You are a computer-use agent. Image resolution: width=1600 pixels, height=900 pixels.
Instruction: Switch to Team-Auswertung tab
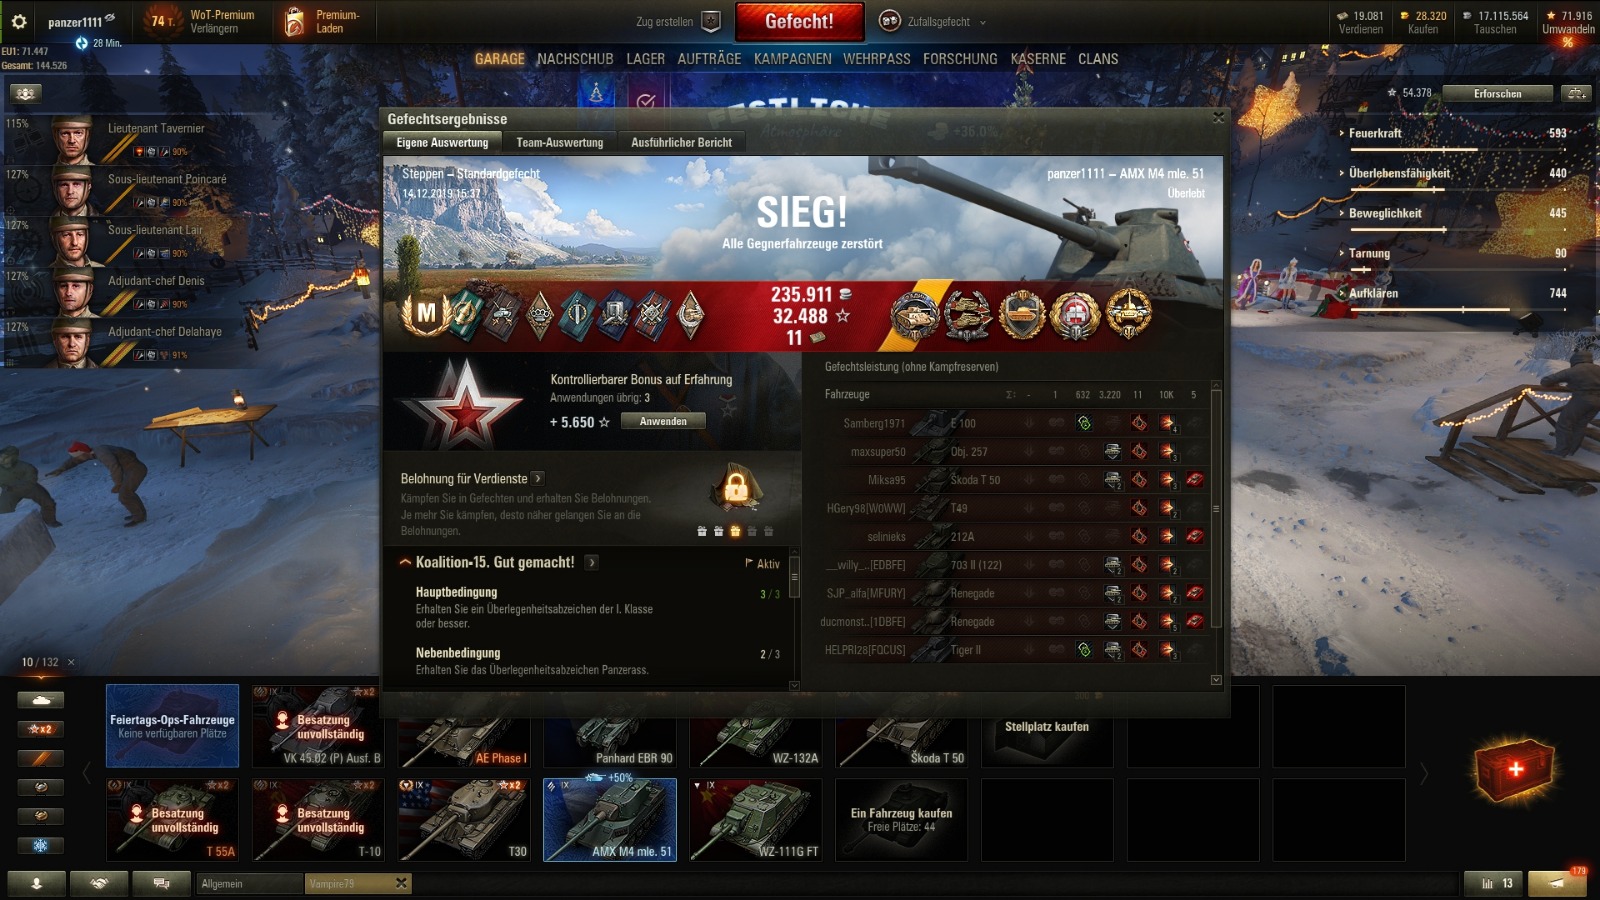[560, 143]
